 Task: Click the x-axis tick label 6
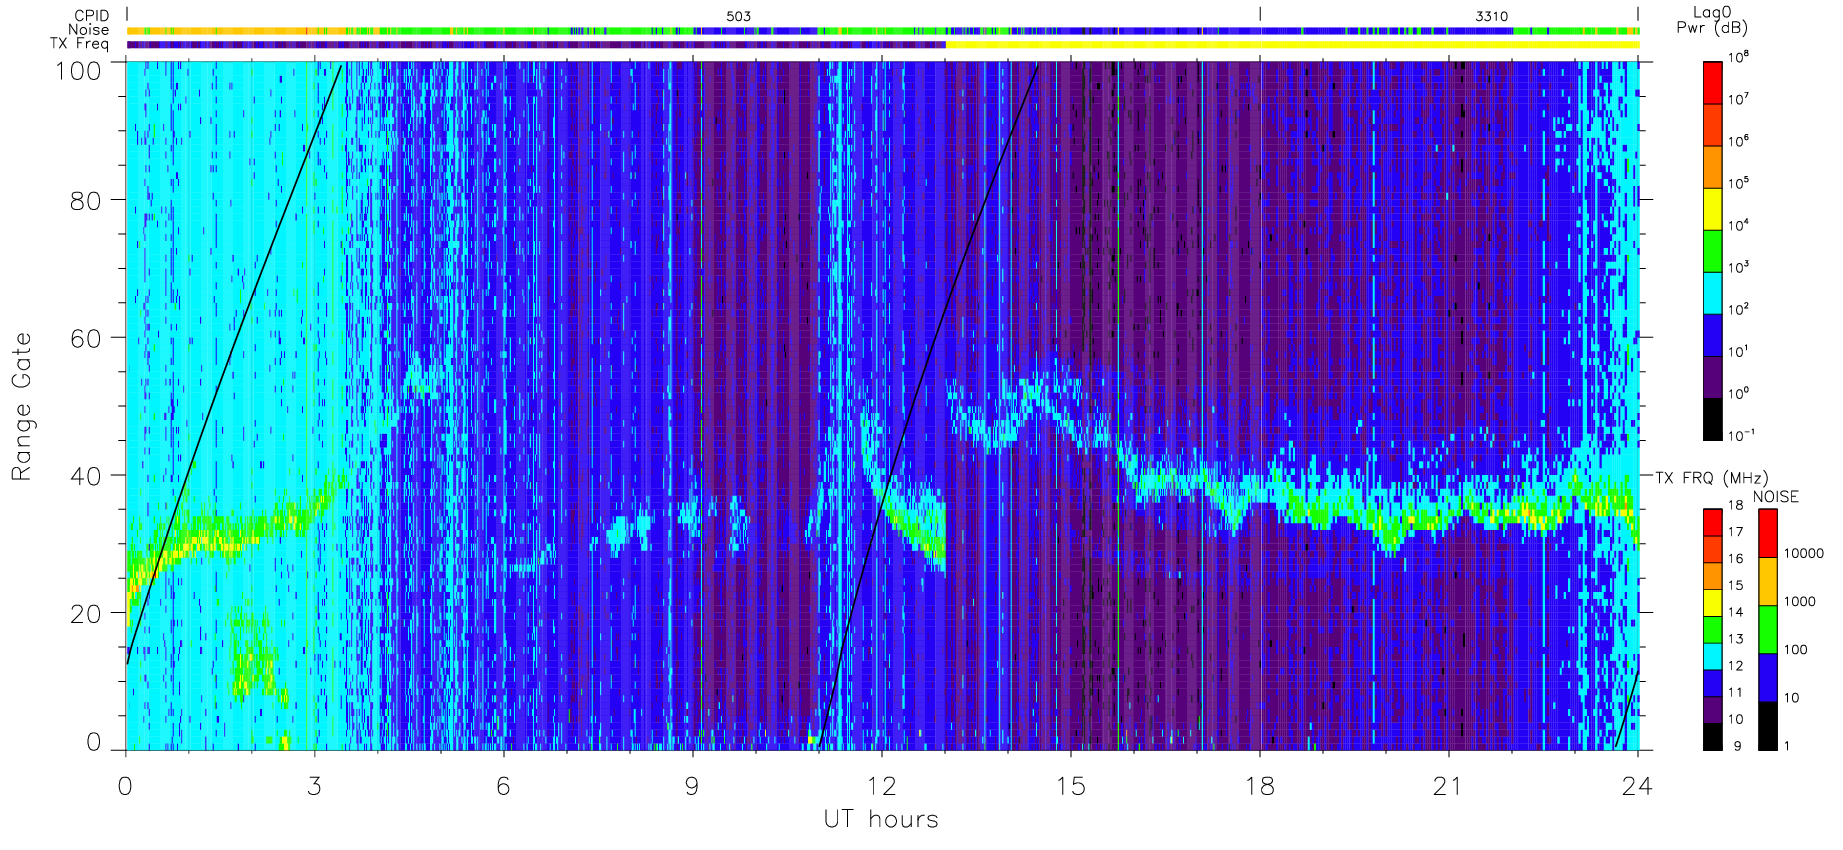click(503, 786)
